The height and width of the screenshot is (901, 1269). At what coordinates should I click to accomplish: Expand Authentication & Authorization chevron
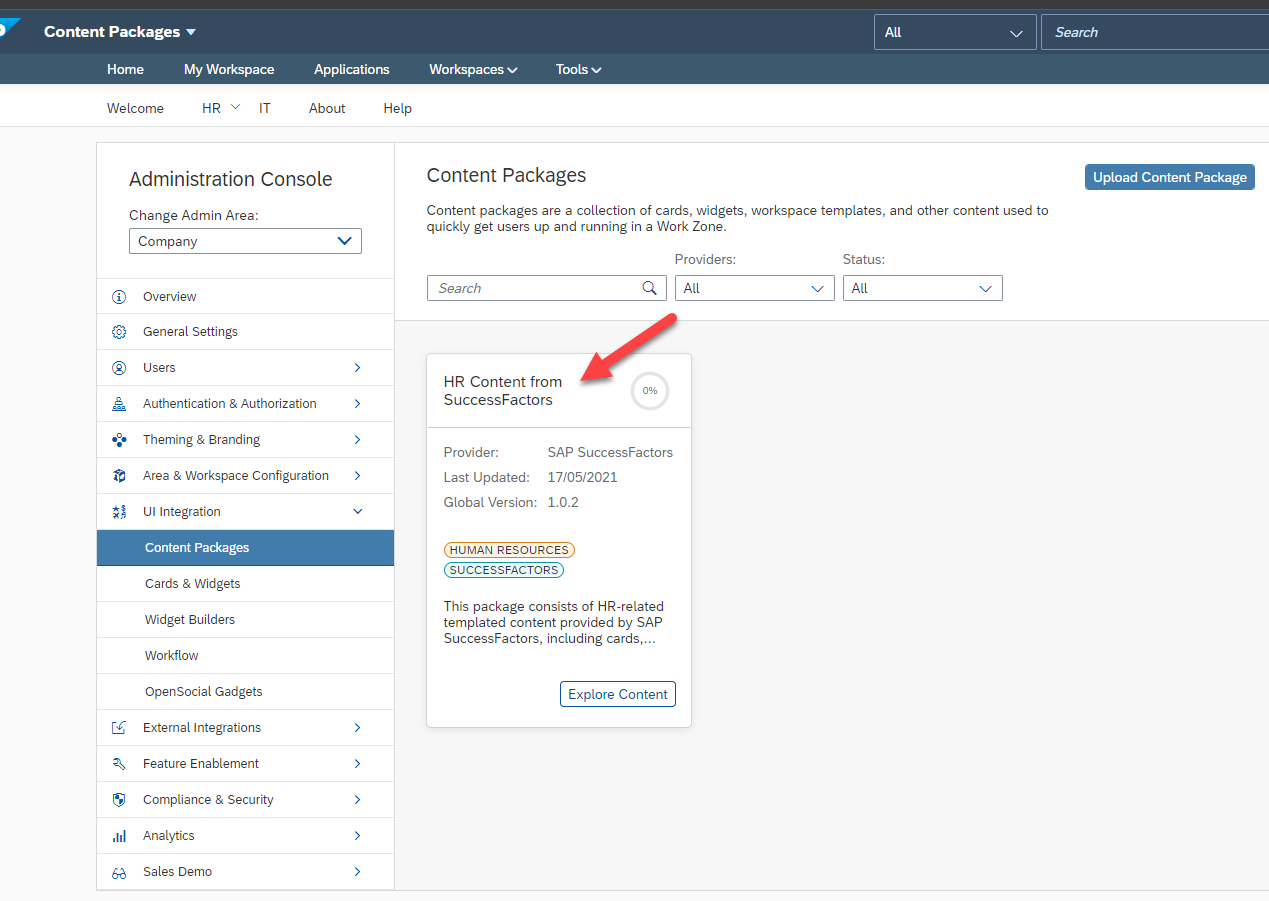(357, 404)
